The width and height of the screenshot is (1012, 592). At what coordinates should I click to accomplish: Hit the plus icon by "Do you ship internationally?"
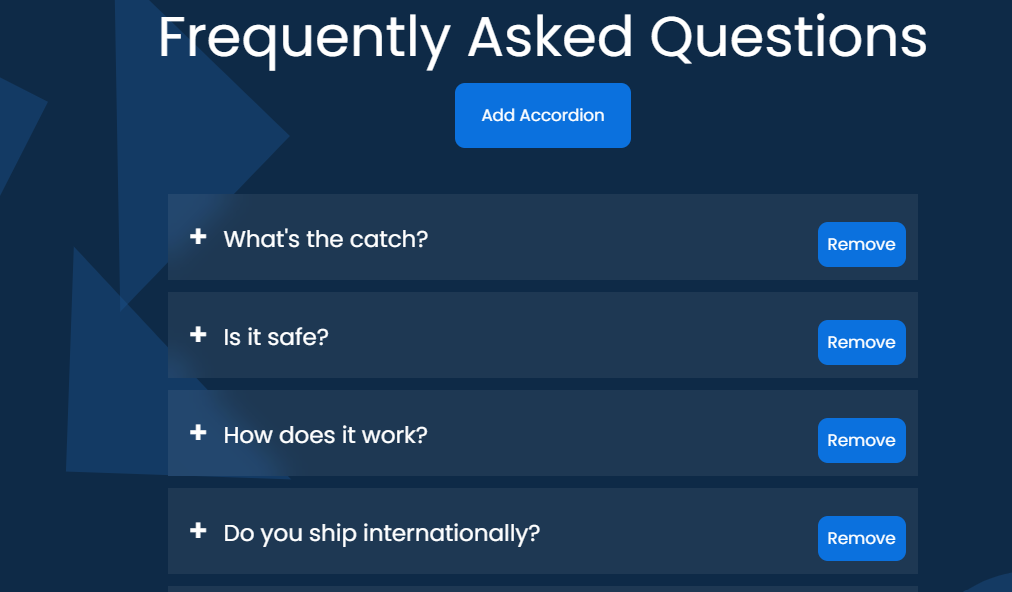(198, 531)
